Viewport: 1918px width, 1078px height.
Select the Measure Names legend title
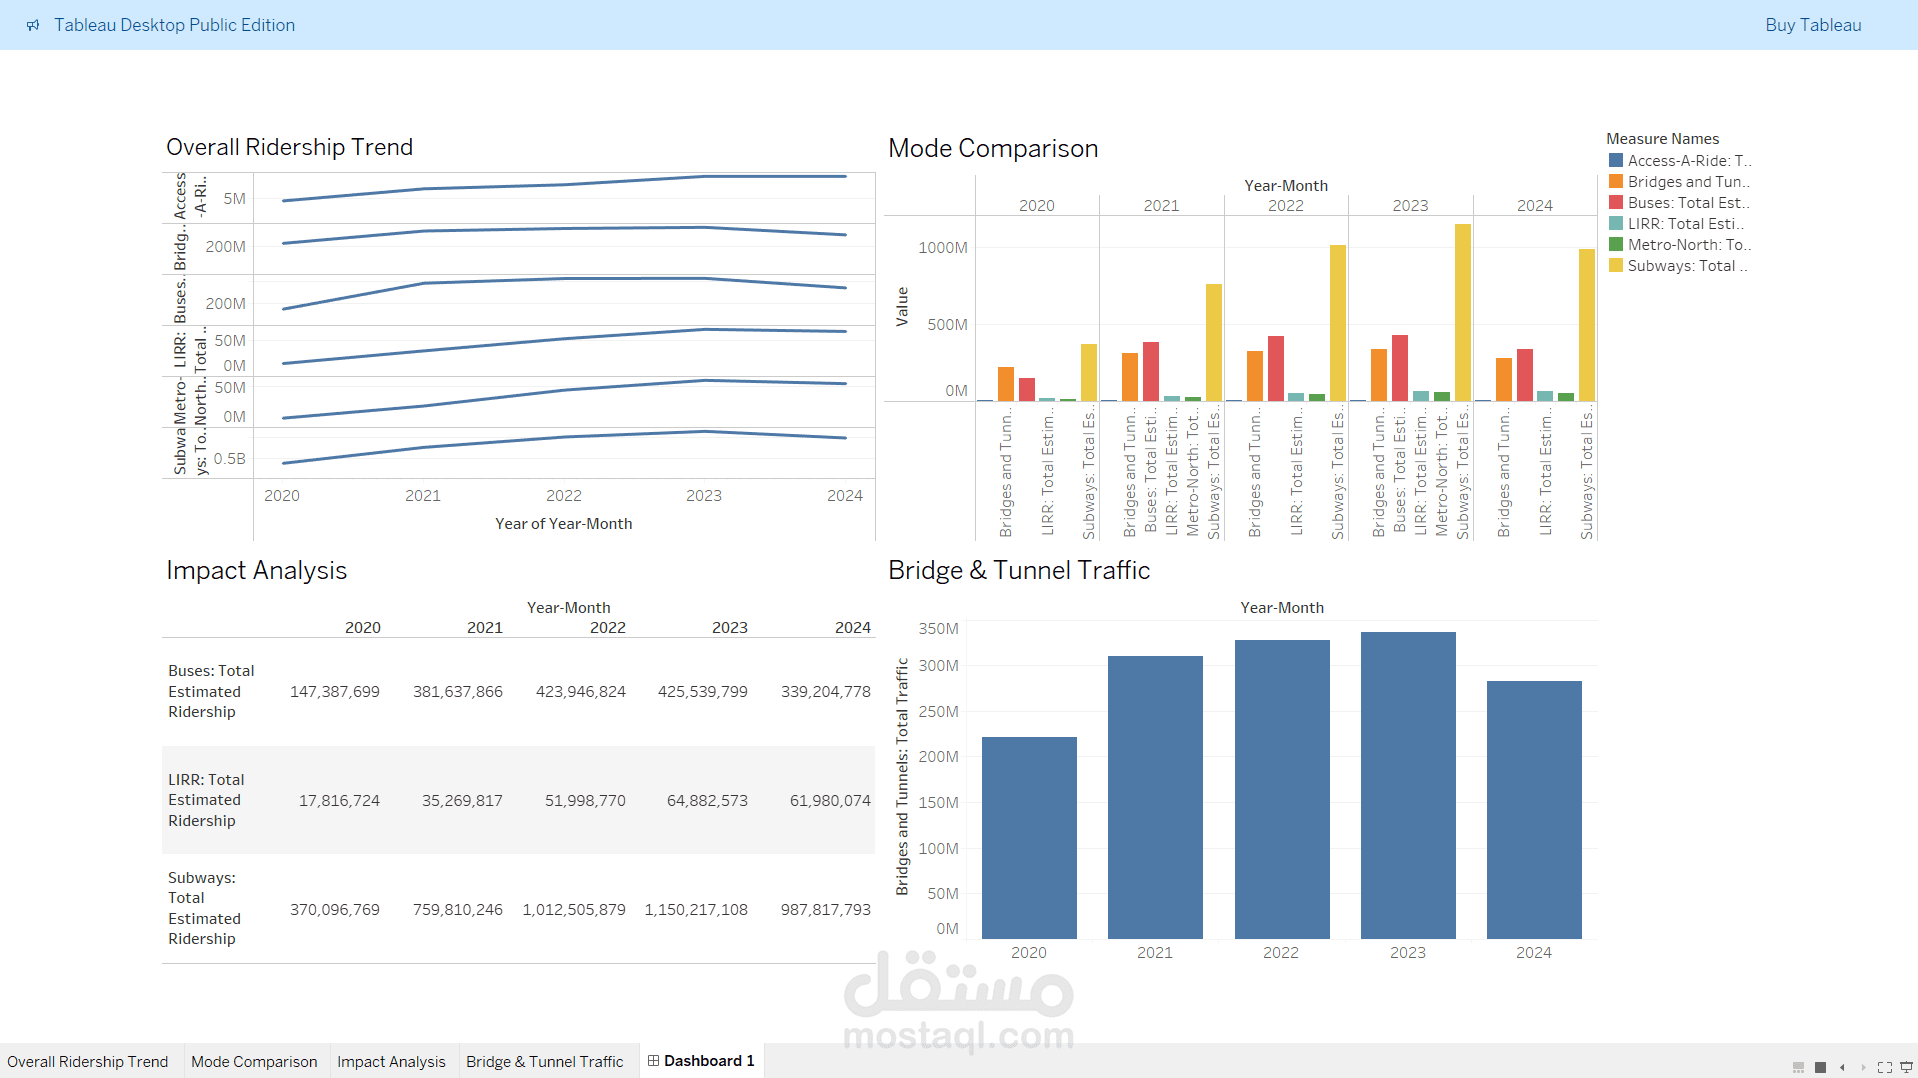pos(1662,139)
